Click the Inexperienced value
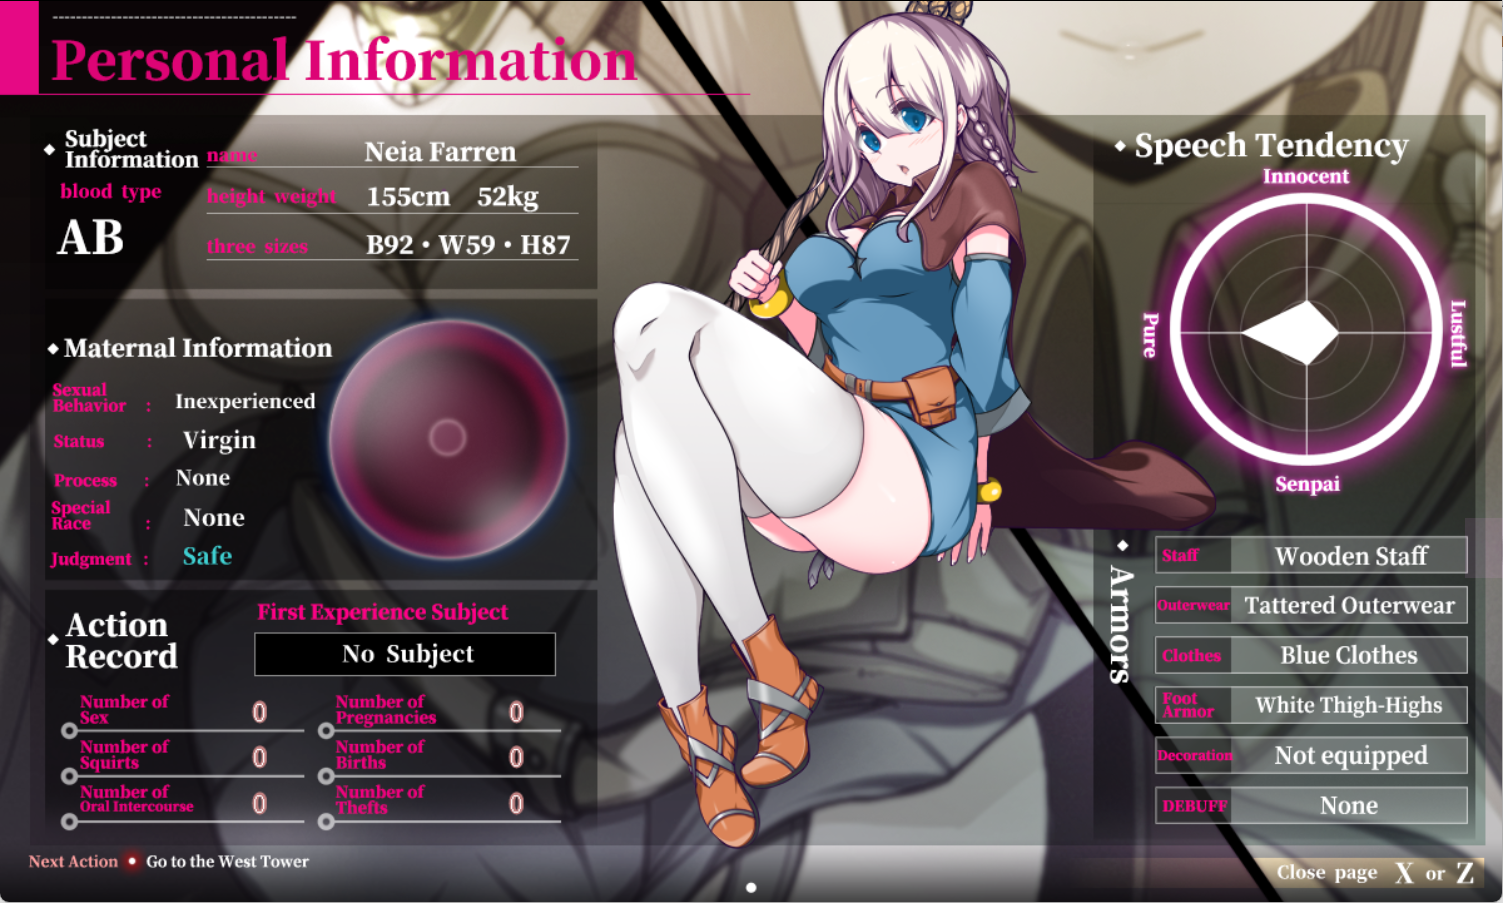1503x903 pixels. (x=245, y=401)
